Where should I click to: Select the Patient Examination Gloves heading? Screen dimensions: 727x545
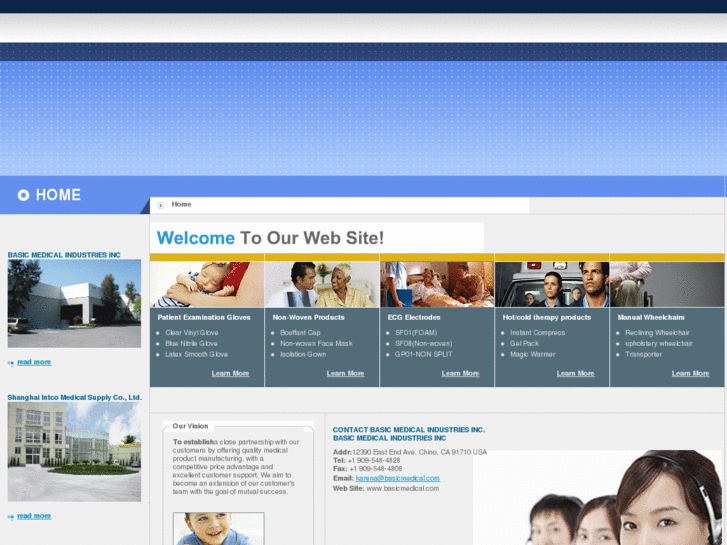point(204,317)
